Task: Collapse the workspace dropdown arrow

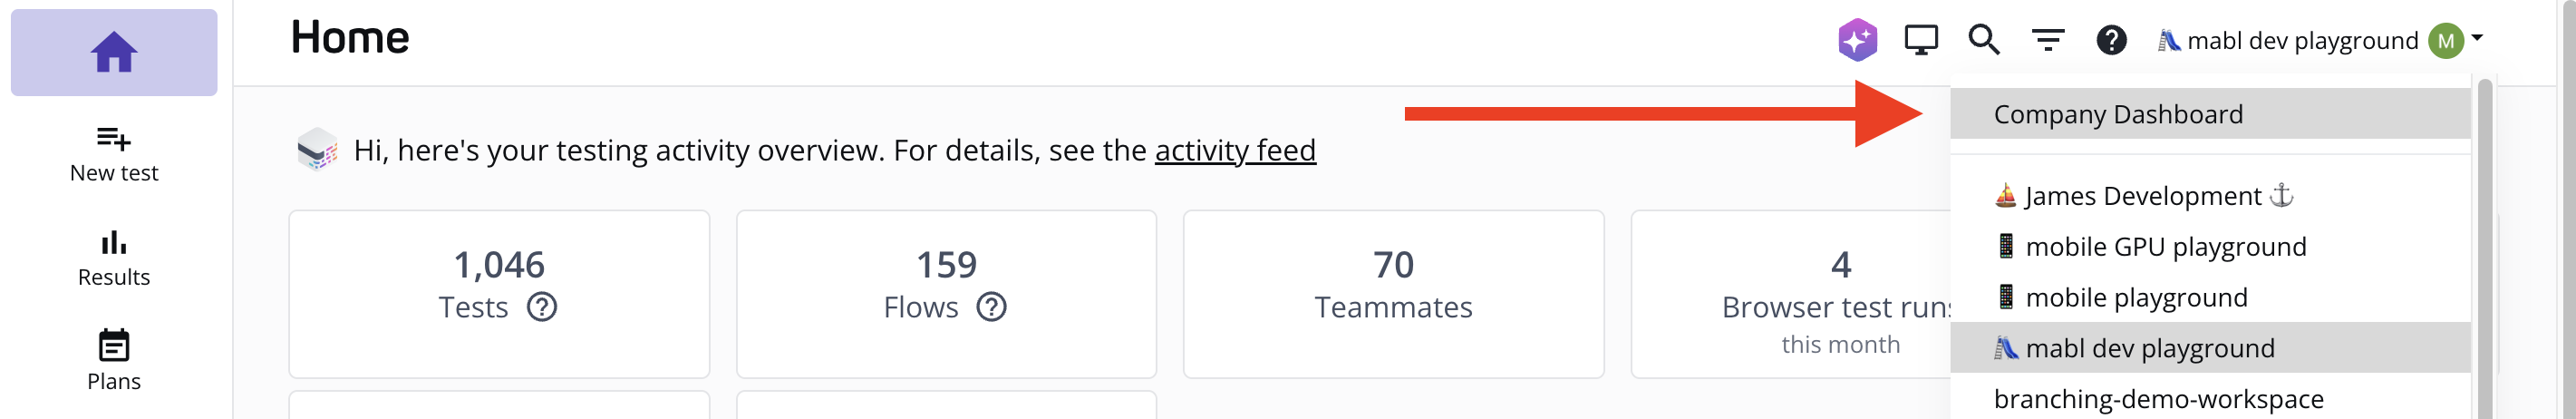Action: [2477, 38]
